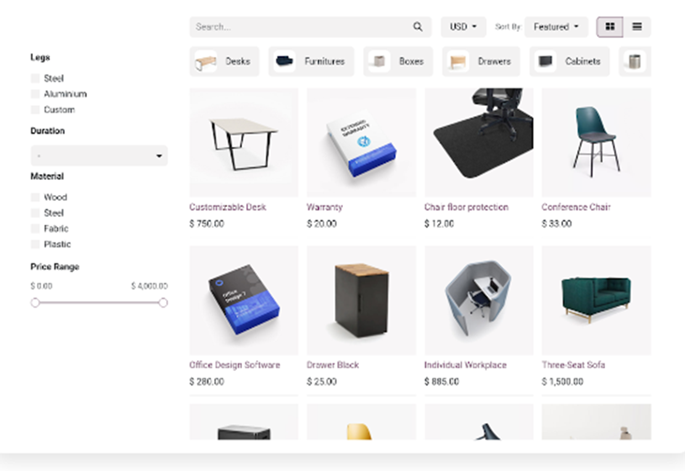The height and width of the screenshot is (471, 685).
Task: Switch to list view layout
Action: pos(637,27)
